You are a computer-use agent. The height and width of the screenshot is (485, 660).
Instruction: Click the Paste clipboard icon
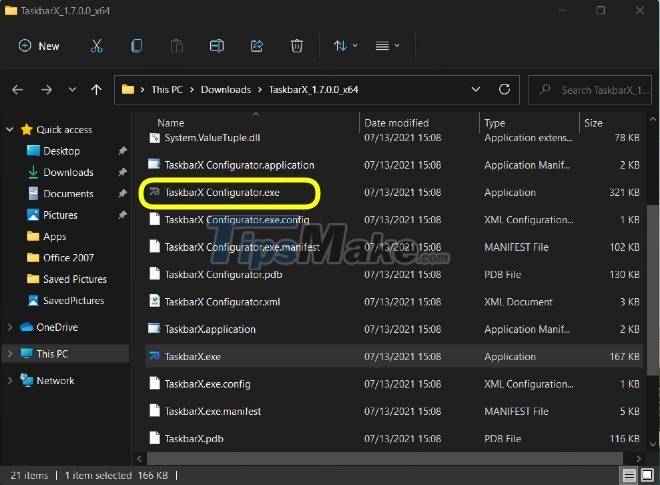click(177, 46)
